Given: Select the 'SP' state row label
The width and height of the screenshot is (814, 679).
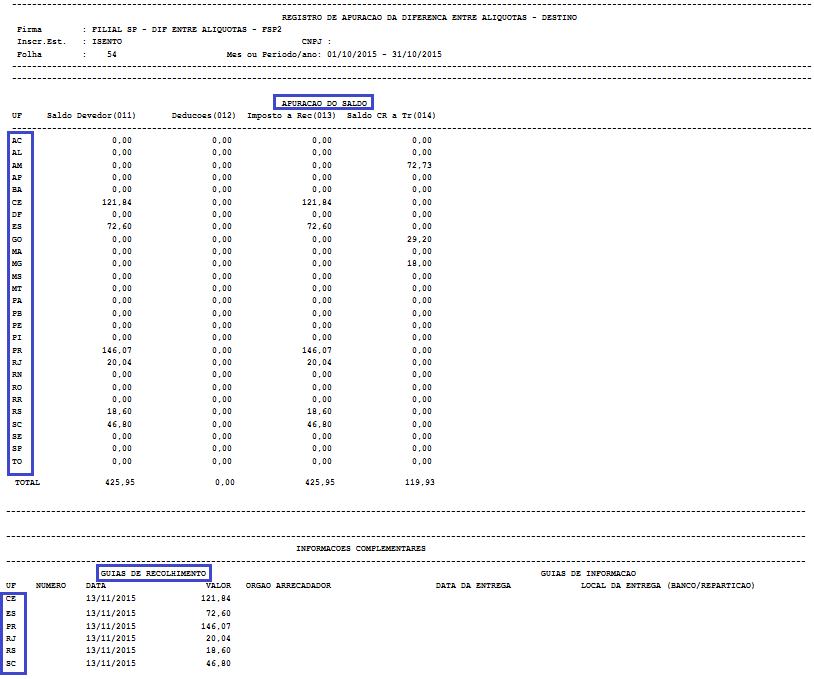Looking at the screenshot, I should pos(17,449).
